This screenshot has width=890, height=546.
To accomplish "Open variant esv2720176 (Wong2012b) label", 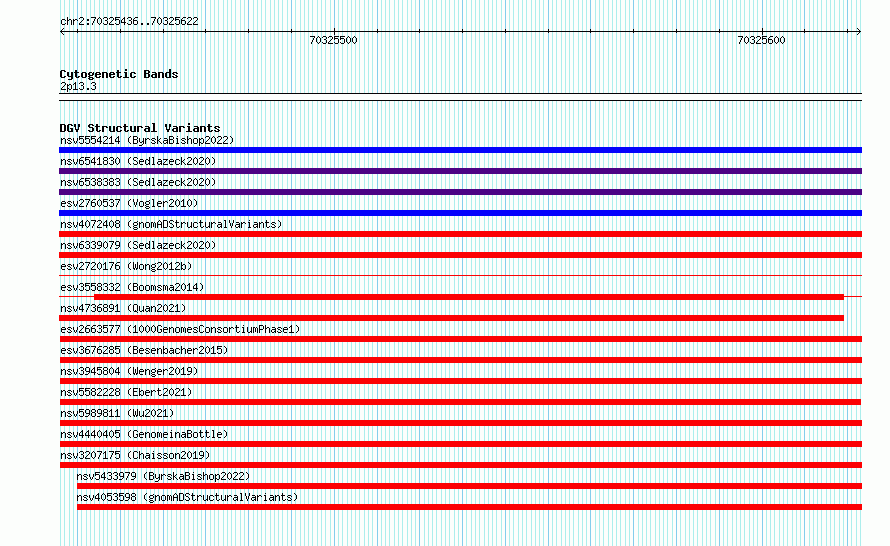I will (126, 266).
